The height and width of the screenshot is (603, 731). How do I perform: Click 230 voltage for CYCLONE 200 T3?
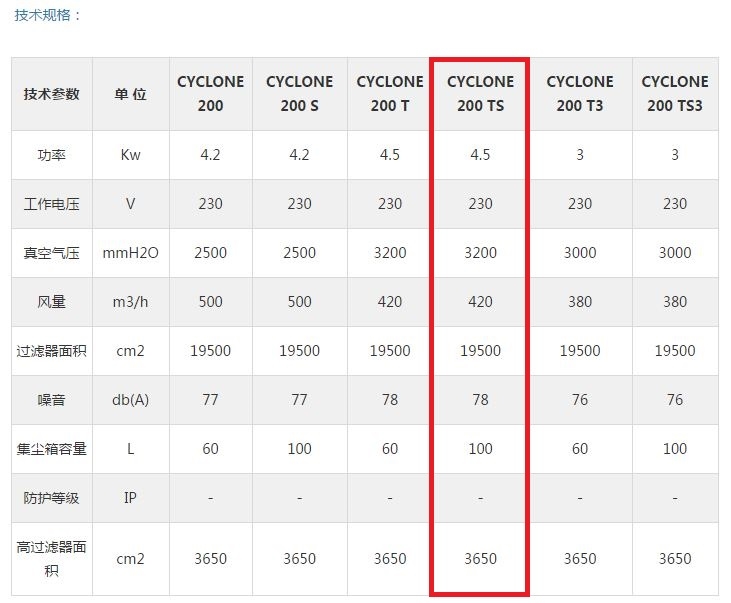(580, 204)
